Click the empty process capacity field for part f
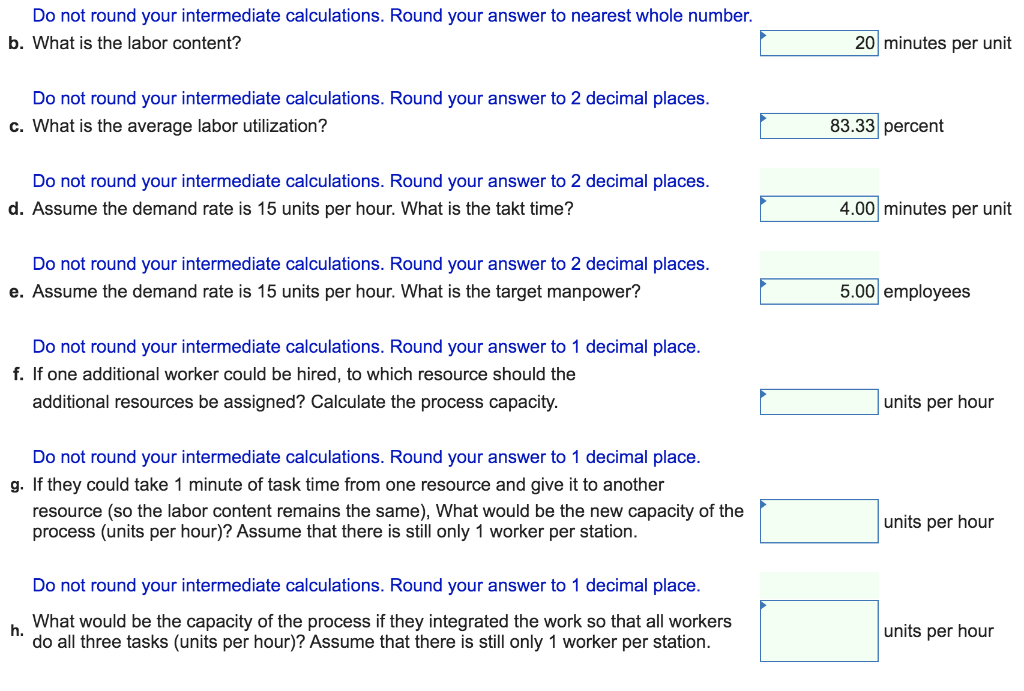The width and height of the screenshot is (1024, 691). (818, 401)
